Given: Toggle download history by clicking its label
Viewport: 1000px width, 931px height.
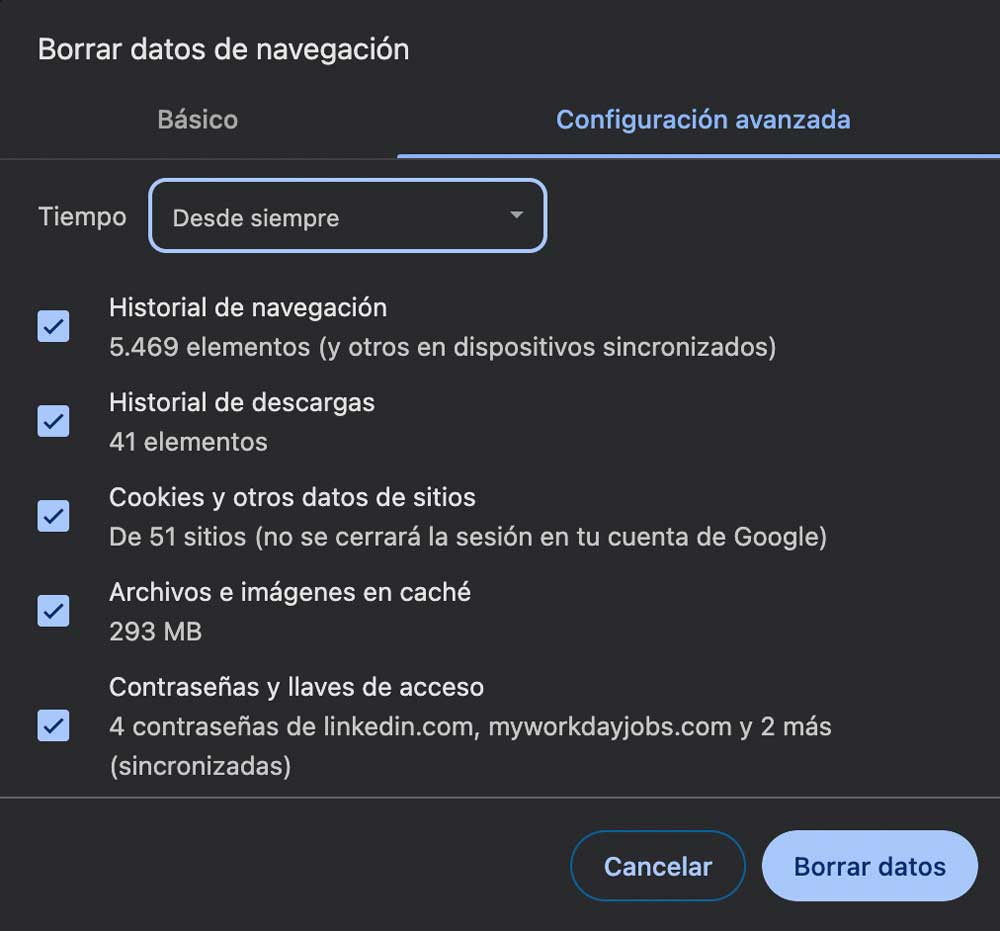Looking at the screenshot, I should click(241, 402).
